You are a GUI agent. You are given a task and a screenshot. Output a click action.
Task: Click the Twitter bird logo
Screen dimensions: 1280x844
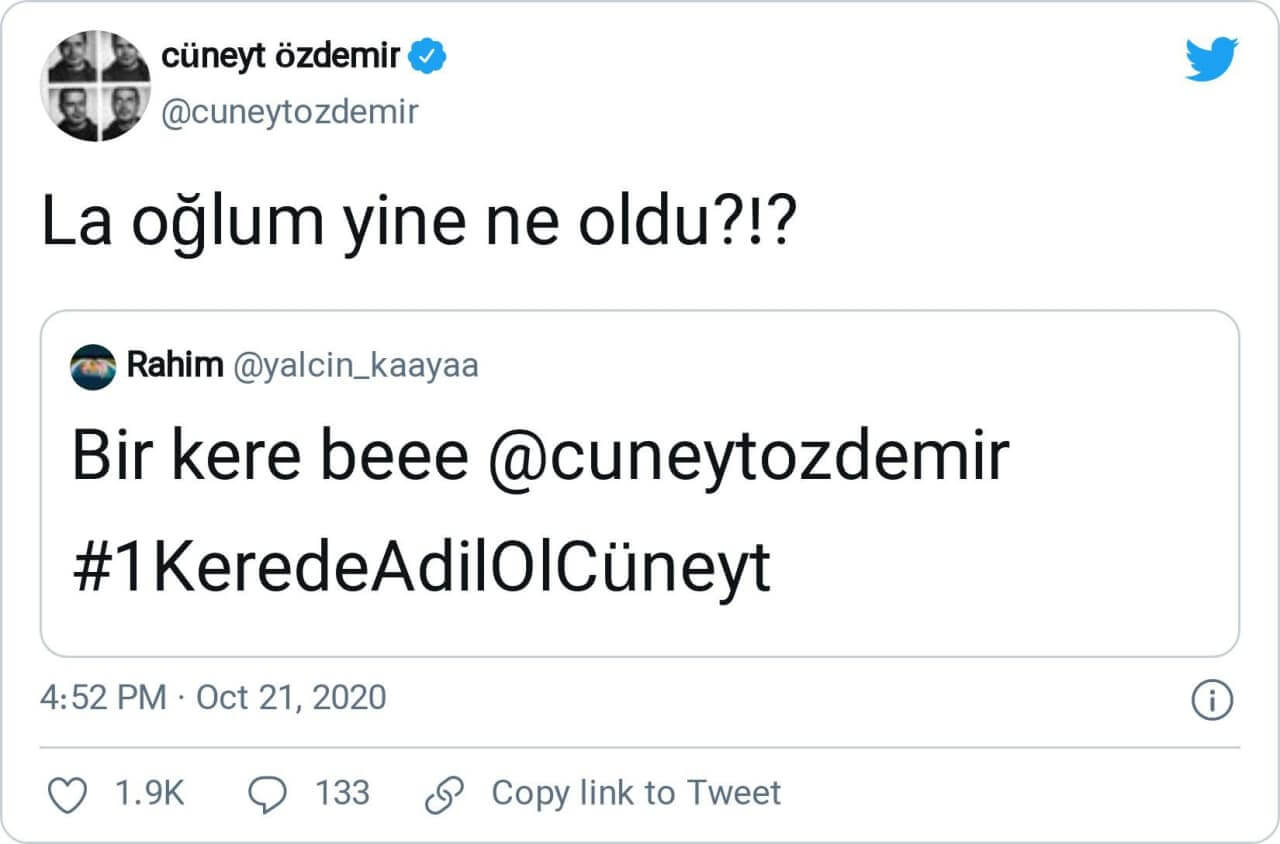coord(1211,59)
